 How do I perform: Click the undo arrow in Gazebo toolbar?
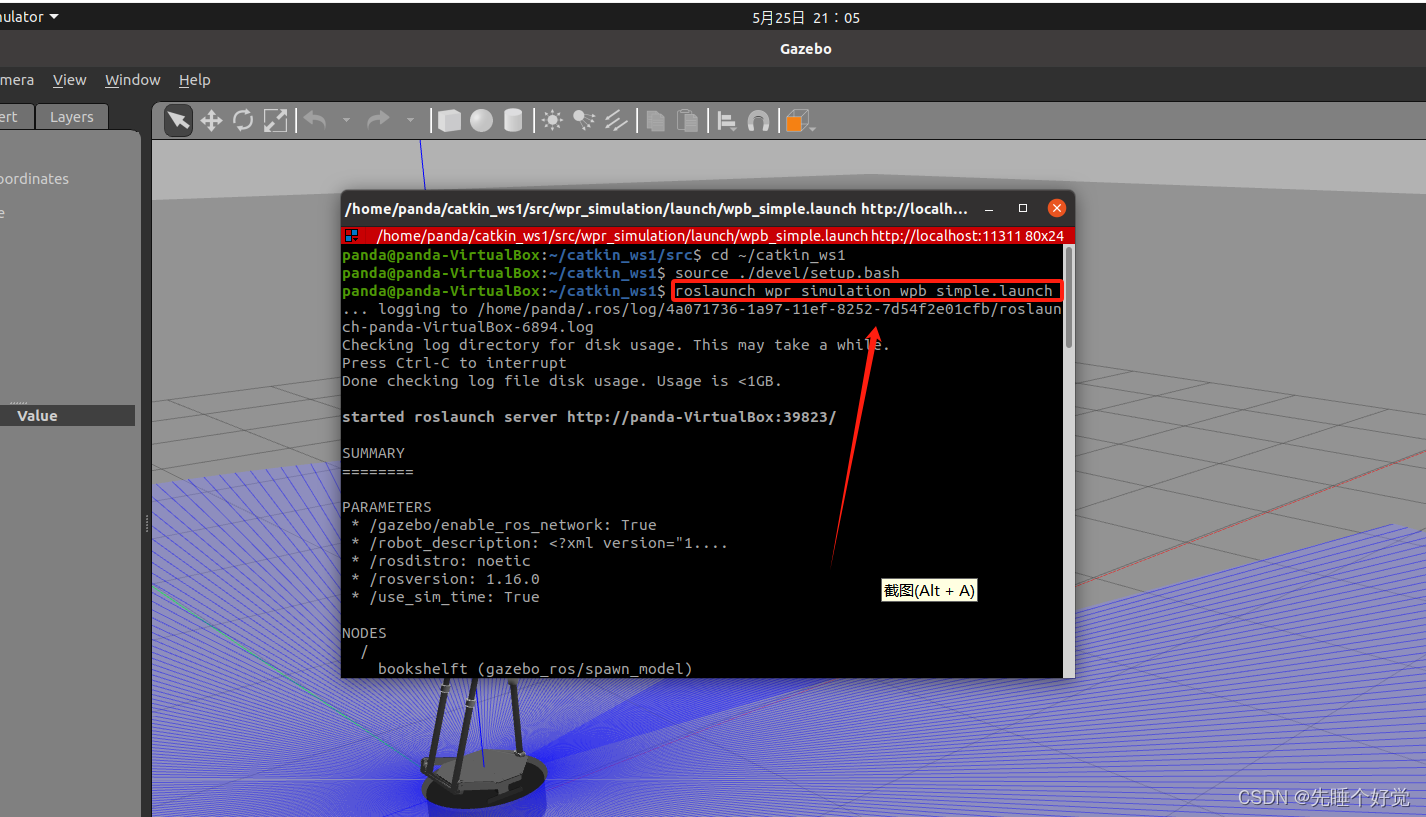pyautogui.click(x=315, y=120)
